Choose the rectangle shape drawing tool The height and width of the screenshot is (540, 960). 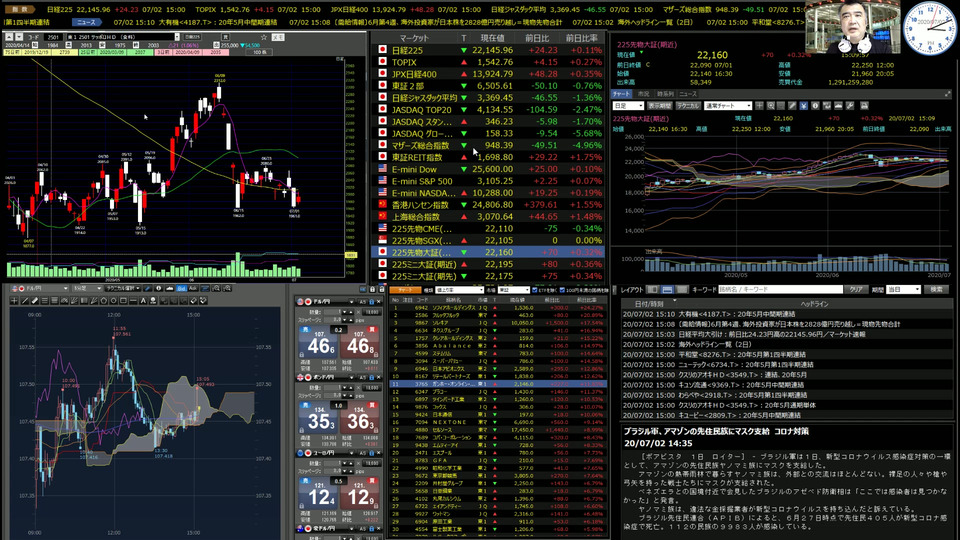tap(123, 301)
